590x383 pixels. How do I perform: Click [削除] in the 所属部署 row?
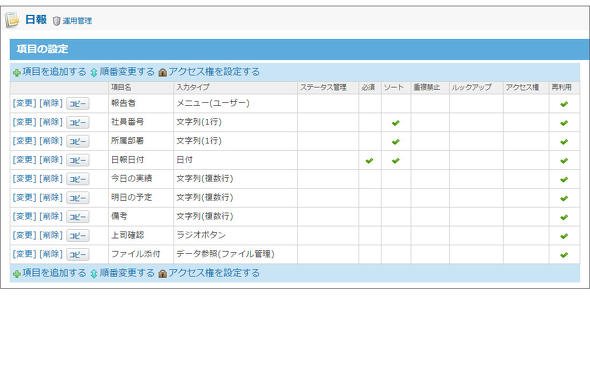(51, 141)
